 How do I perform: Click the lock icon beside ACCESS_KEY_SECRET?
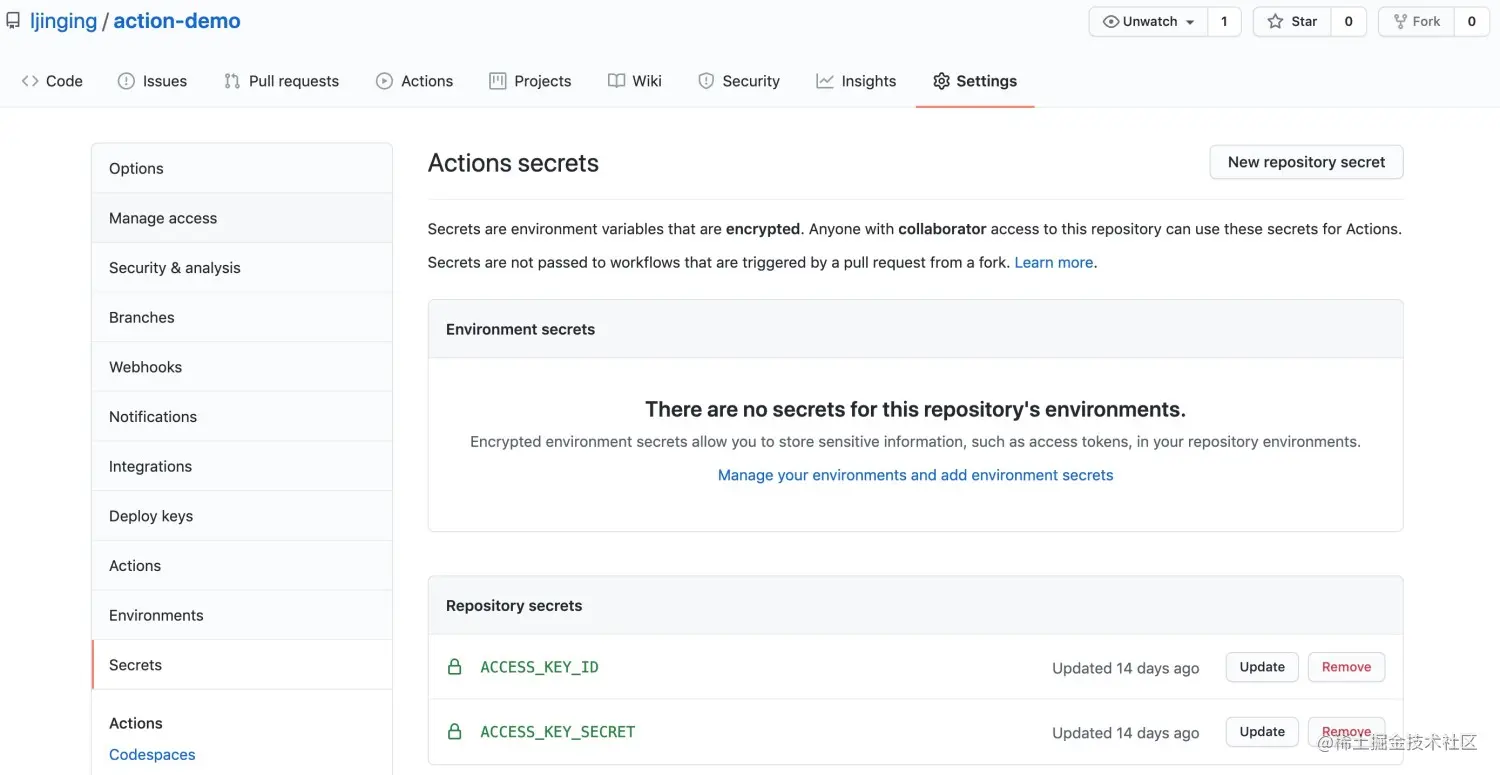pyautogui.click(x=455, y=732)
